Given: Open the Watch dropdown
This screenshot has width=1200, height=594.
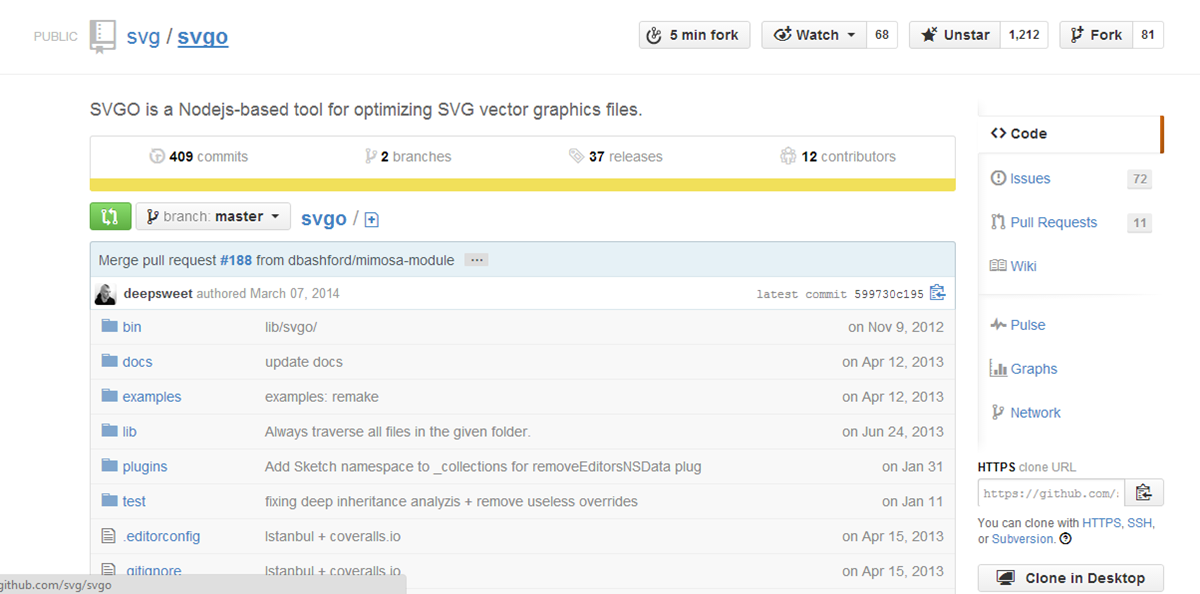Looking at the screenshot, I should click(814, 35).
